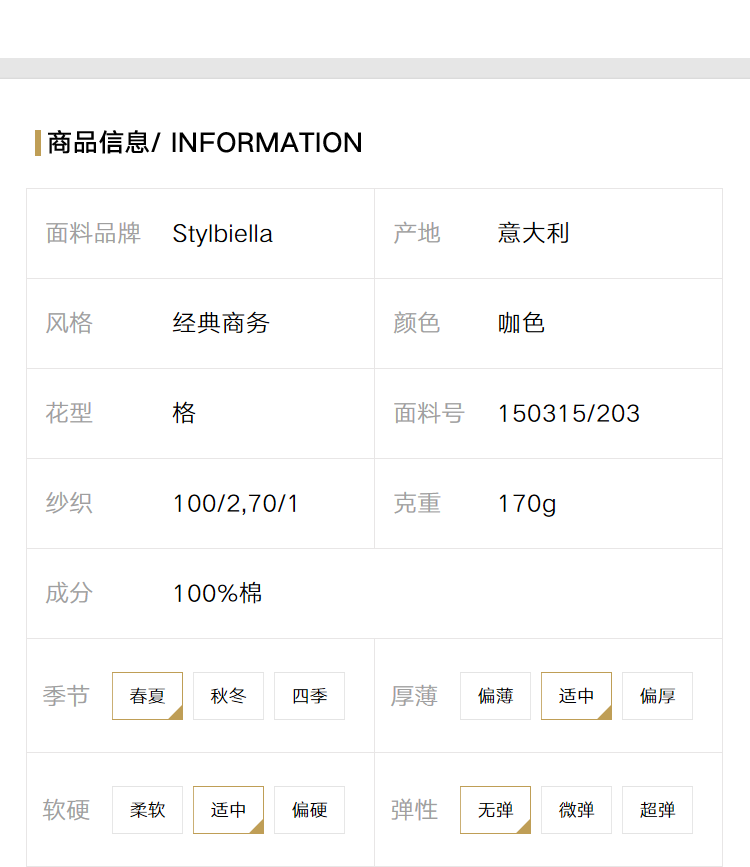Image resolution: width=750 pixels, height=867 pixels.
Task: Click the Stylbiella brand name
Action: (x=222, y=233)
